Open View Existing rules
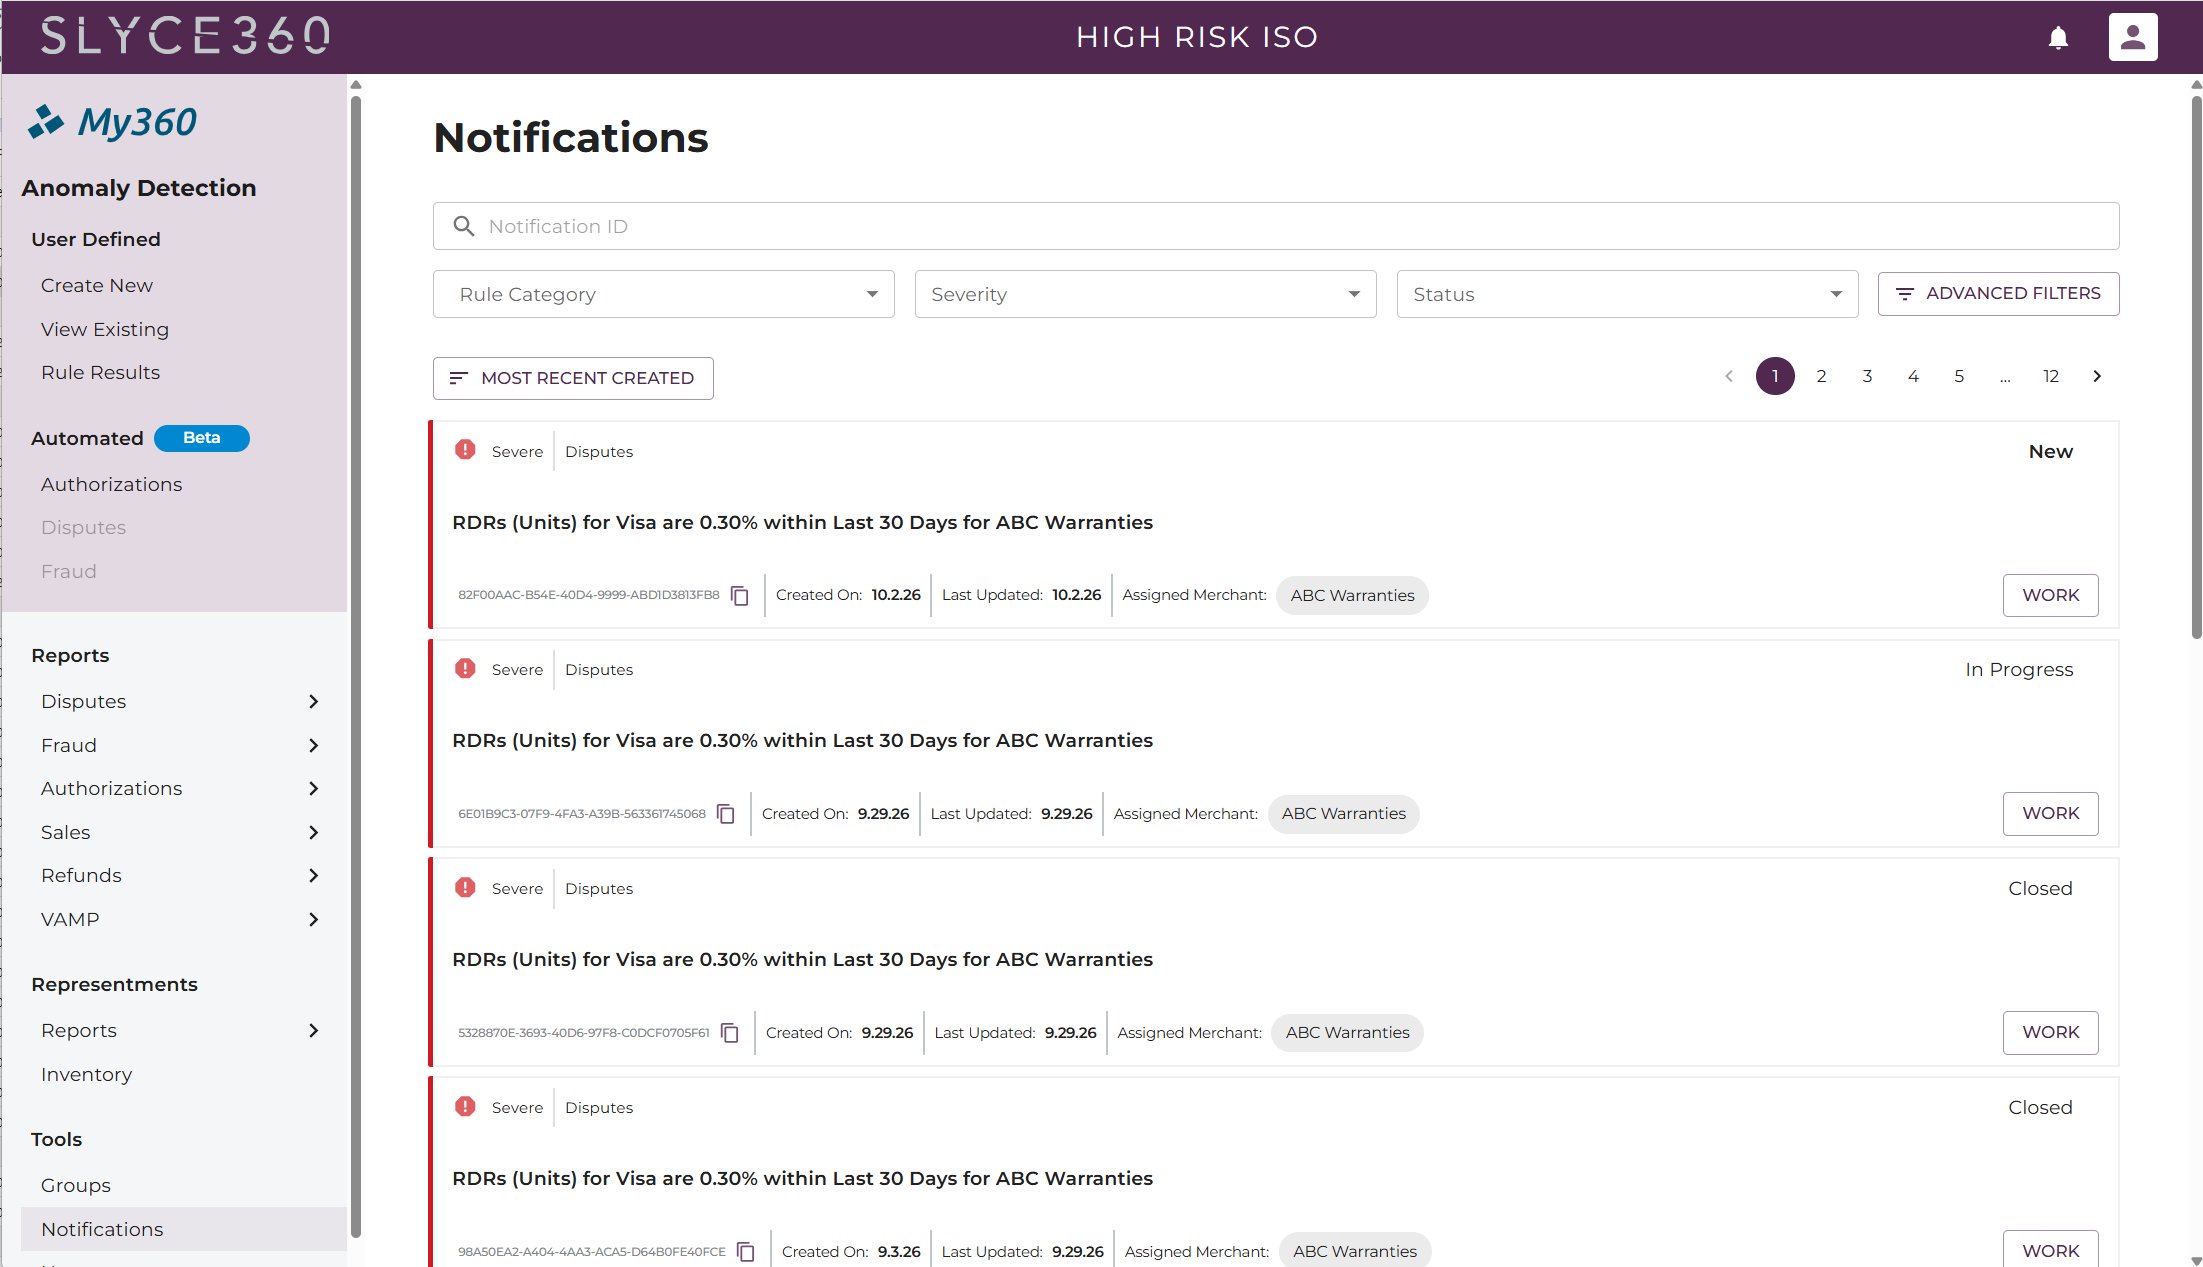 [x=105, y=329]
